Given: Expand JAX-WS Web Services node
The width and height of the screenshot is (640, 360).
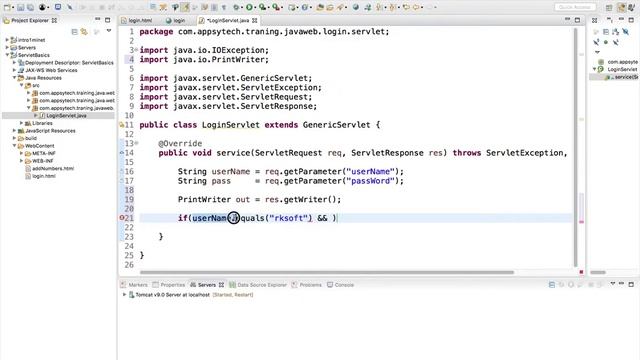Looking at the screenshot, I should point(14,70).
